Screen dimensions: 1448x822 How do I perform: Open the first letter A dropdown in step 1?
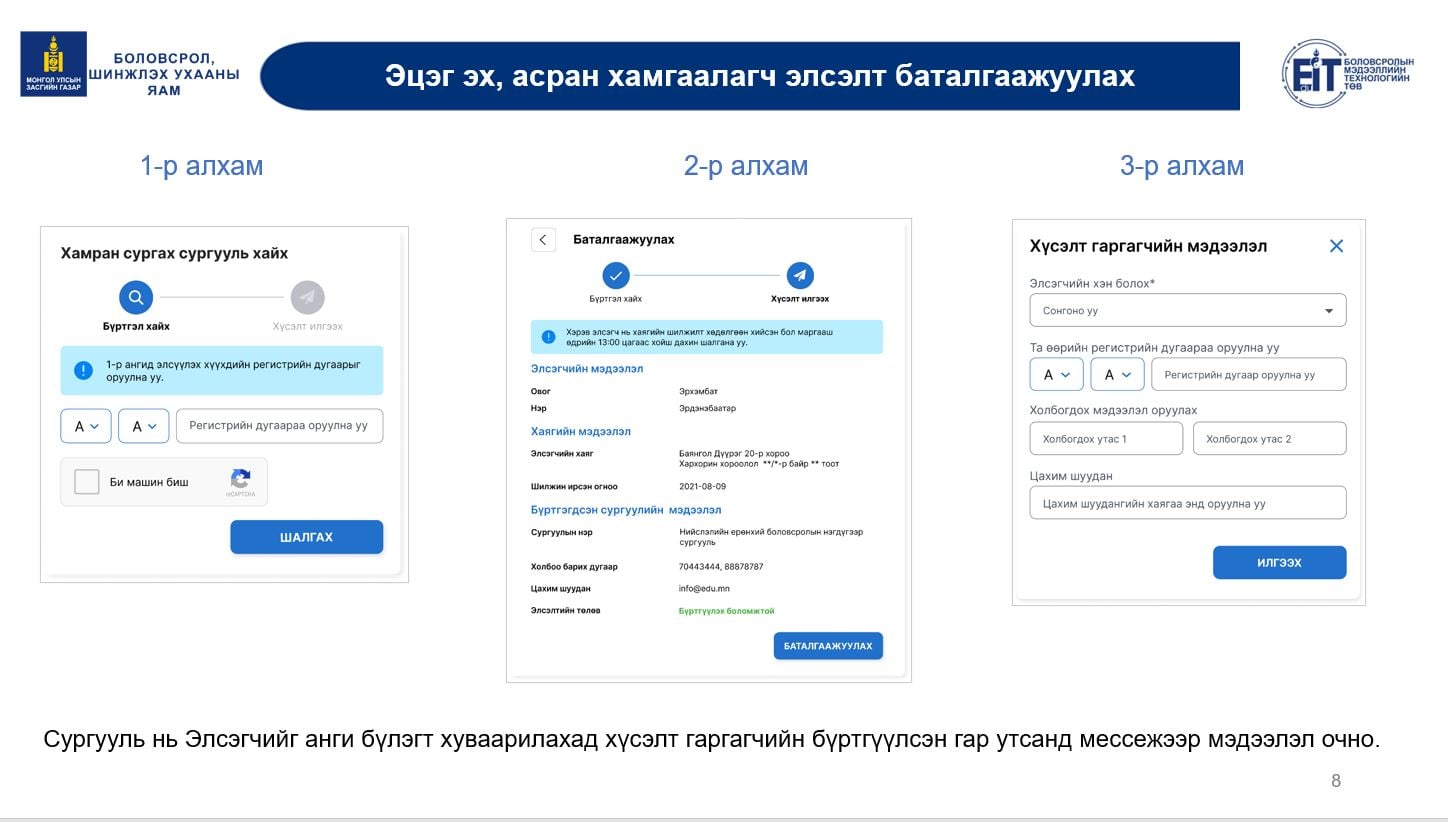[86, 426]
